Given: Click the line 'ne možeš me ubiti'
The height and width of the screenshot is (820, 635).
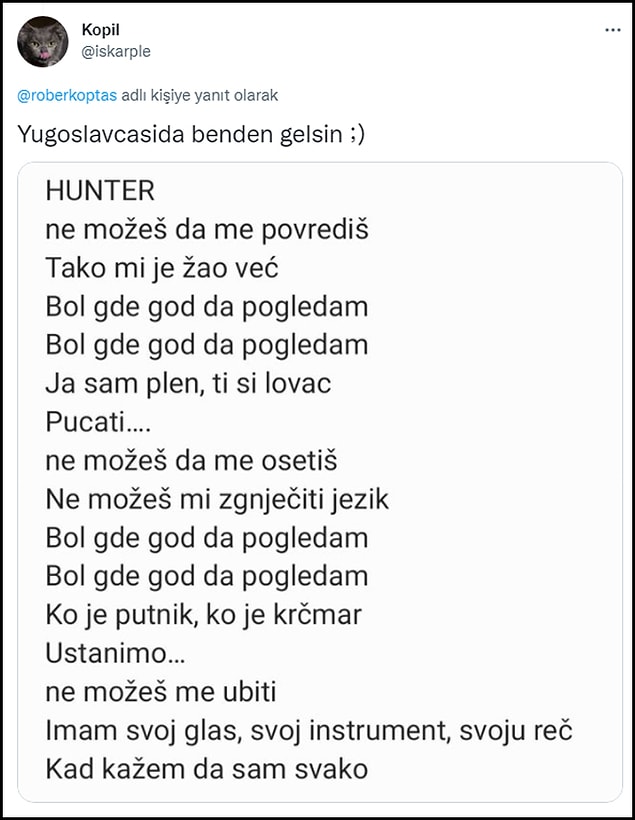Looking at the screenshot, I should [x=161, y=692].
